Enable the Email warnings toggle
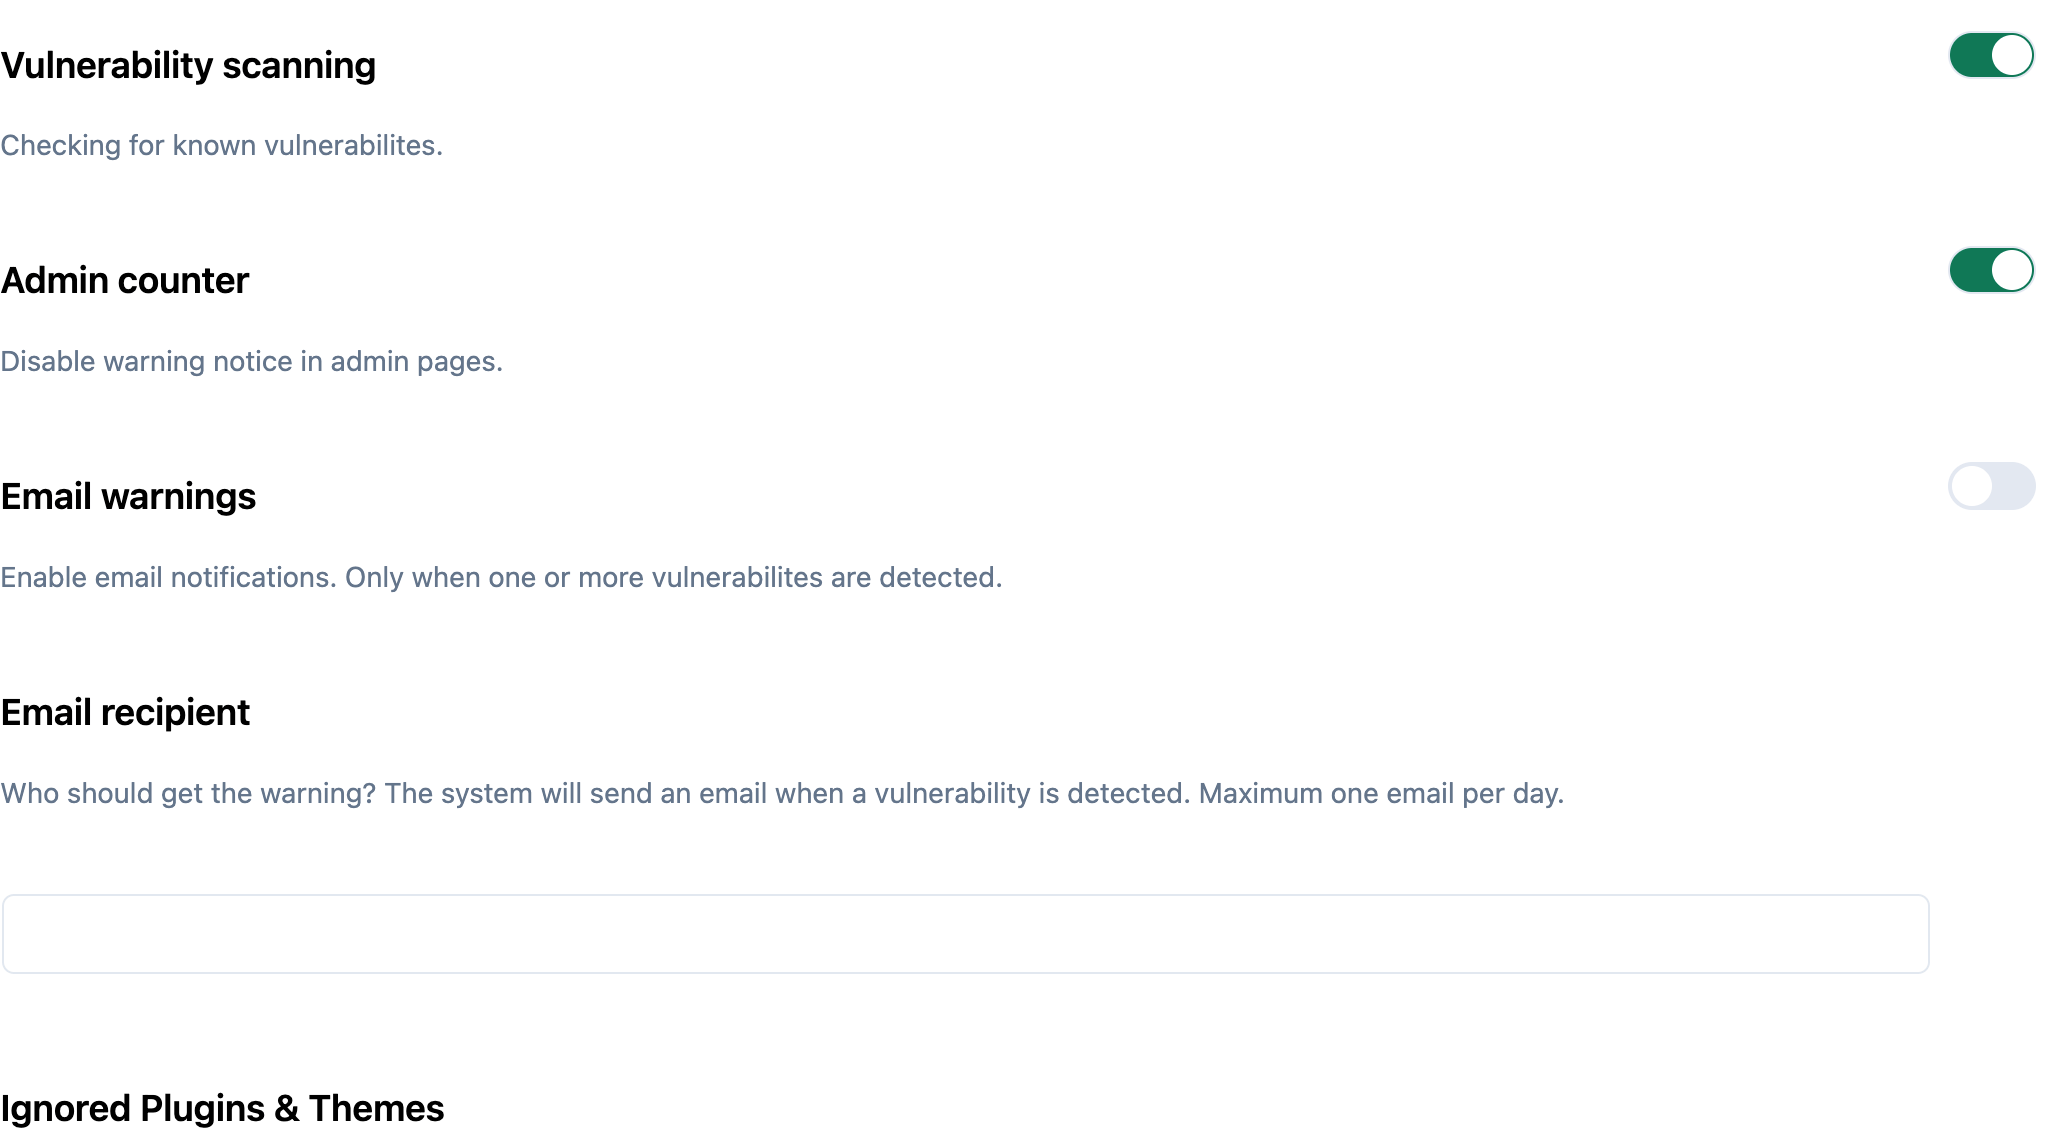Viewport: 2056px width, 1131px height. (1991, 486)
